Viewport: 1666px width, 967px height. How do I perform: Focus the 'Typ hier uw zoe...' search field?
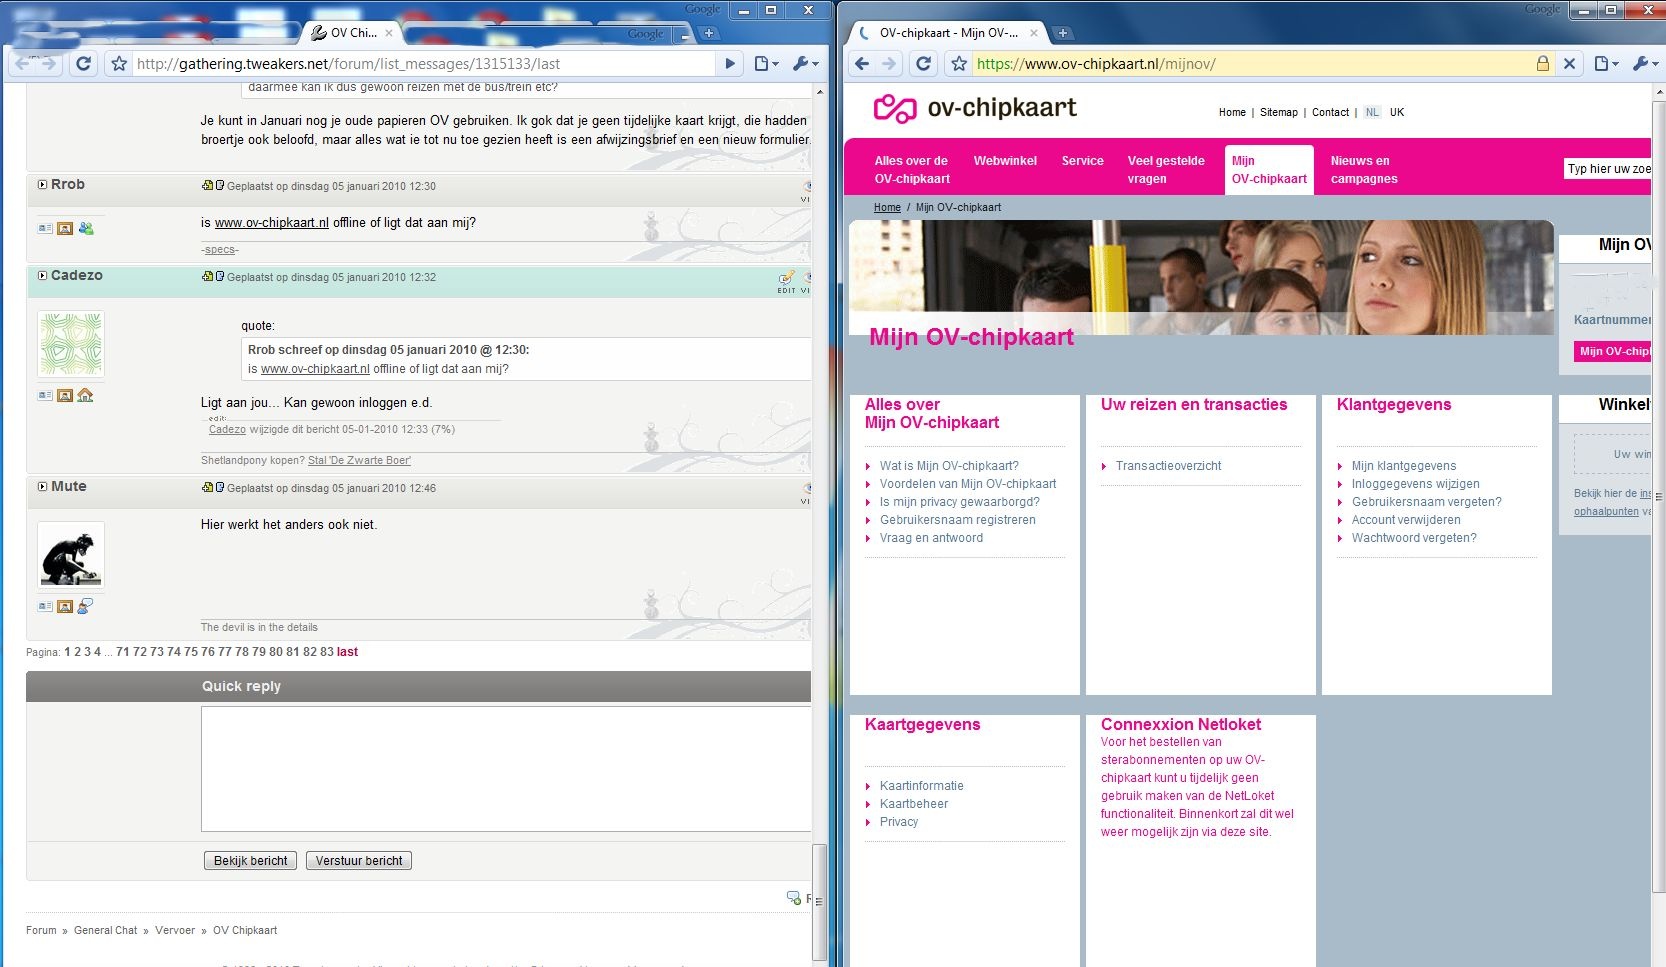click(x=1608, y=169)
